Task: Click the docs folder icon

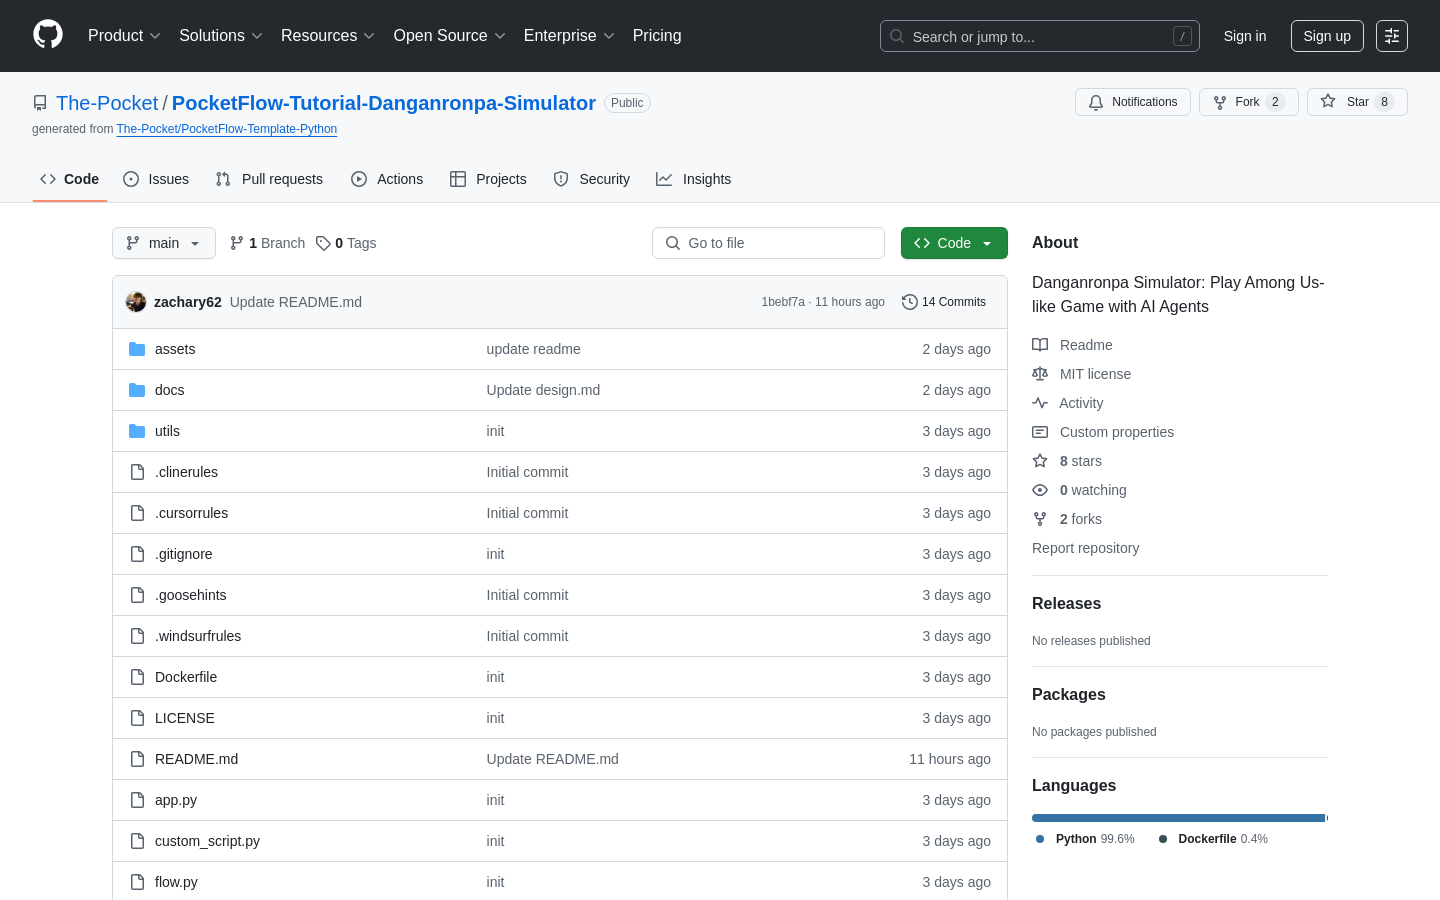Action: tap(137, 390)
